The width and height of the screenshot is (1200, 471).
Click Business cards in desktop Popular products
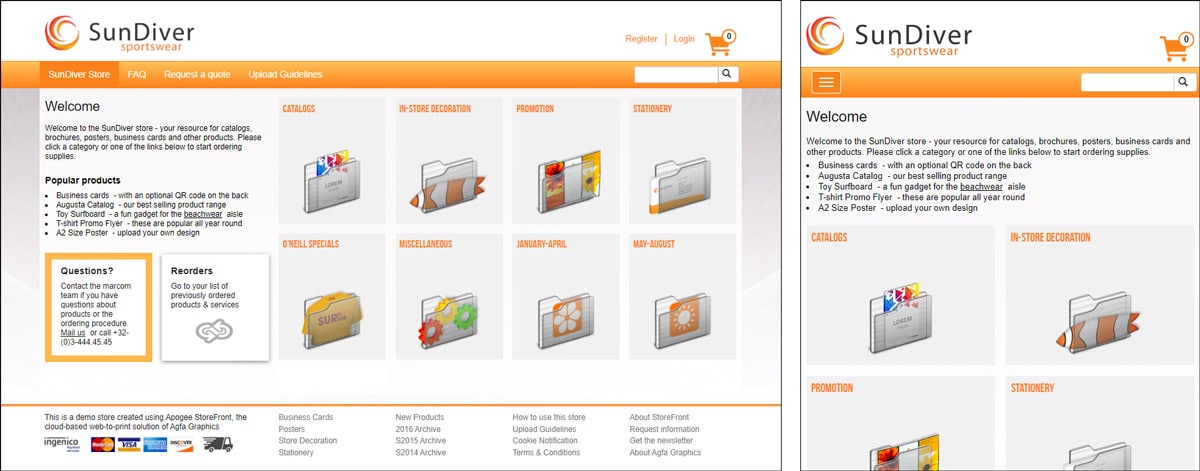pos(82,195)
